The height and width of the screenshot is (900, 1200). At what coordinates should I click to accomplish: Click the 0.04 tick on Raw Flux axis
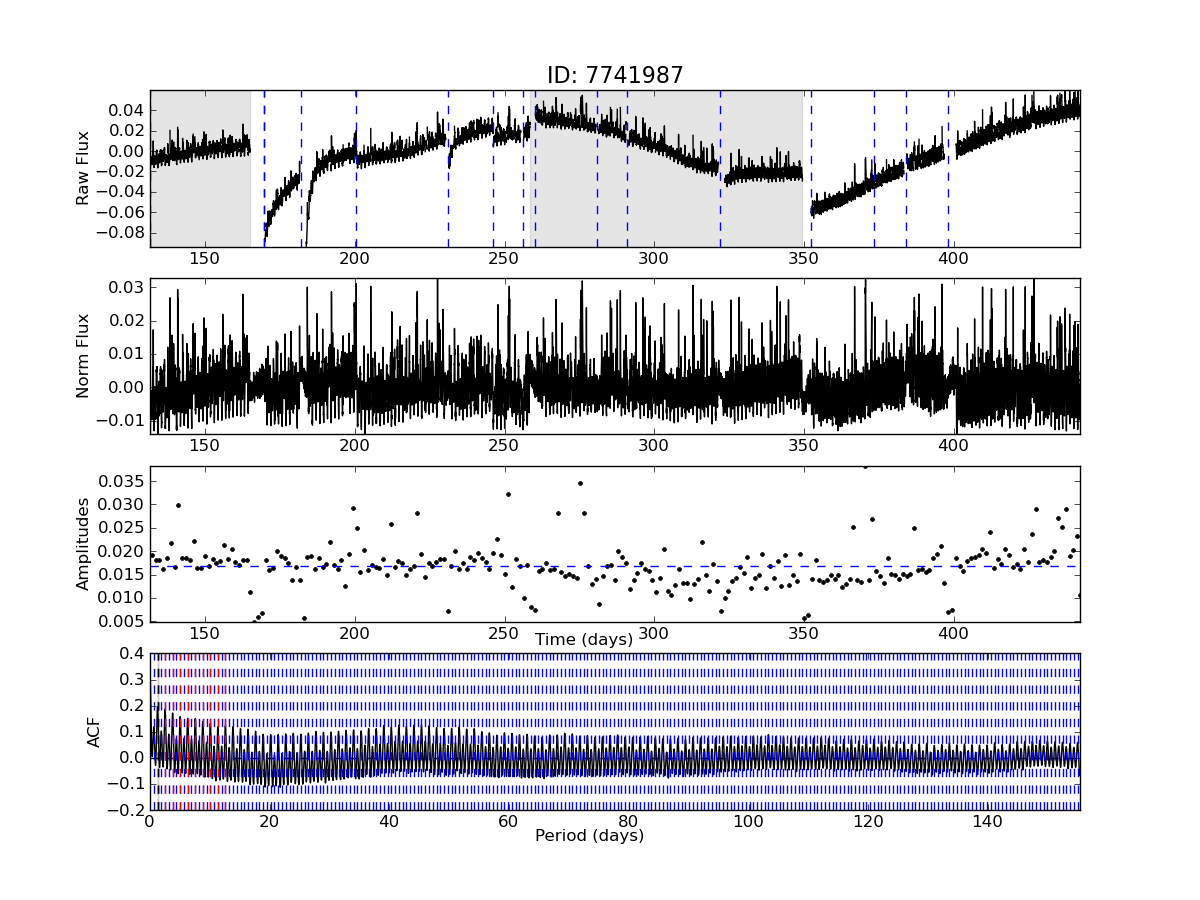[124, 110]
